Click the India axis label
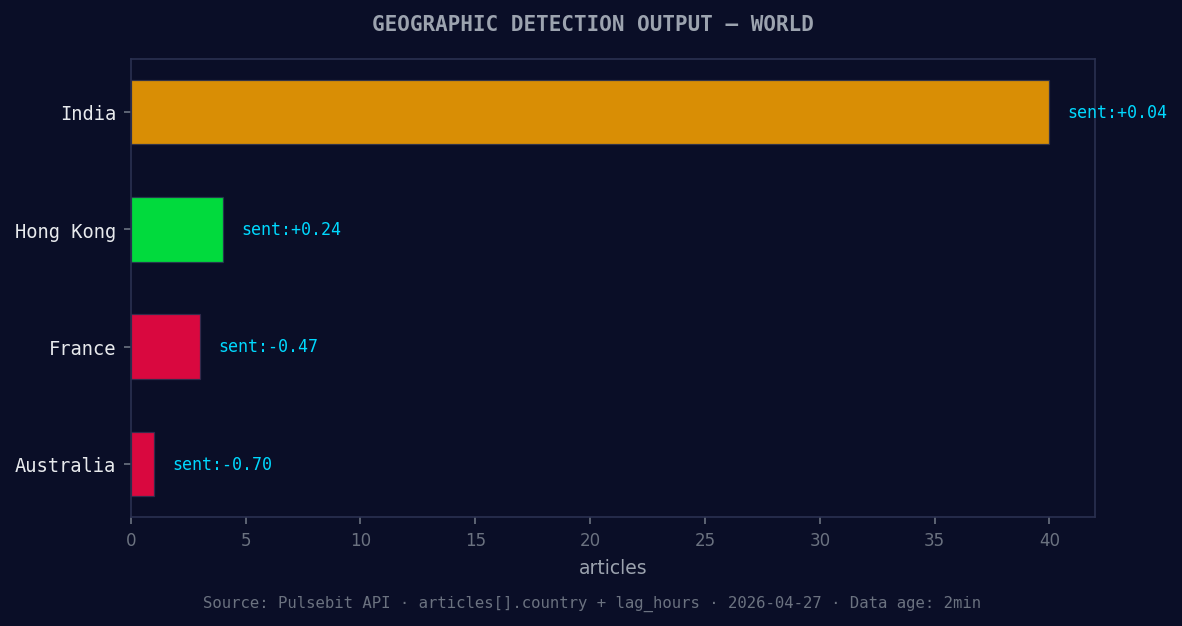Viewport: 1182px width, 626px height. tap(89, 113)
